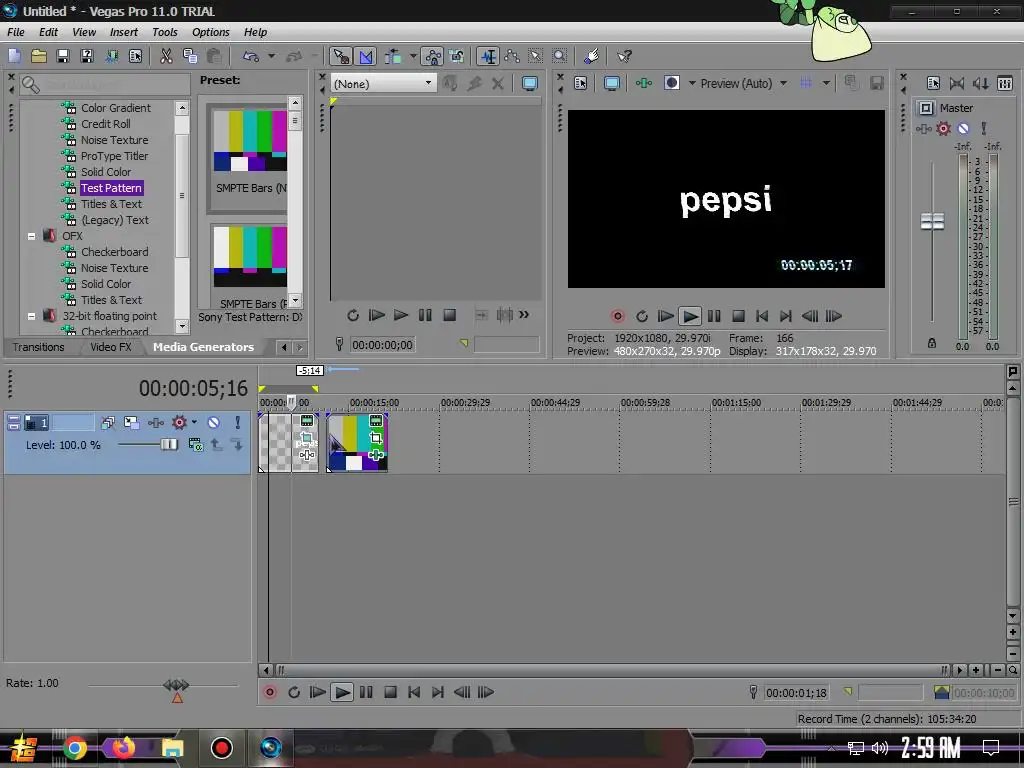Screen dimensions: 1024x768
Task: Open the Overlays dropdown arrow in the preview panel
Action: click(x=826, y=83)
